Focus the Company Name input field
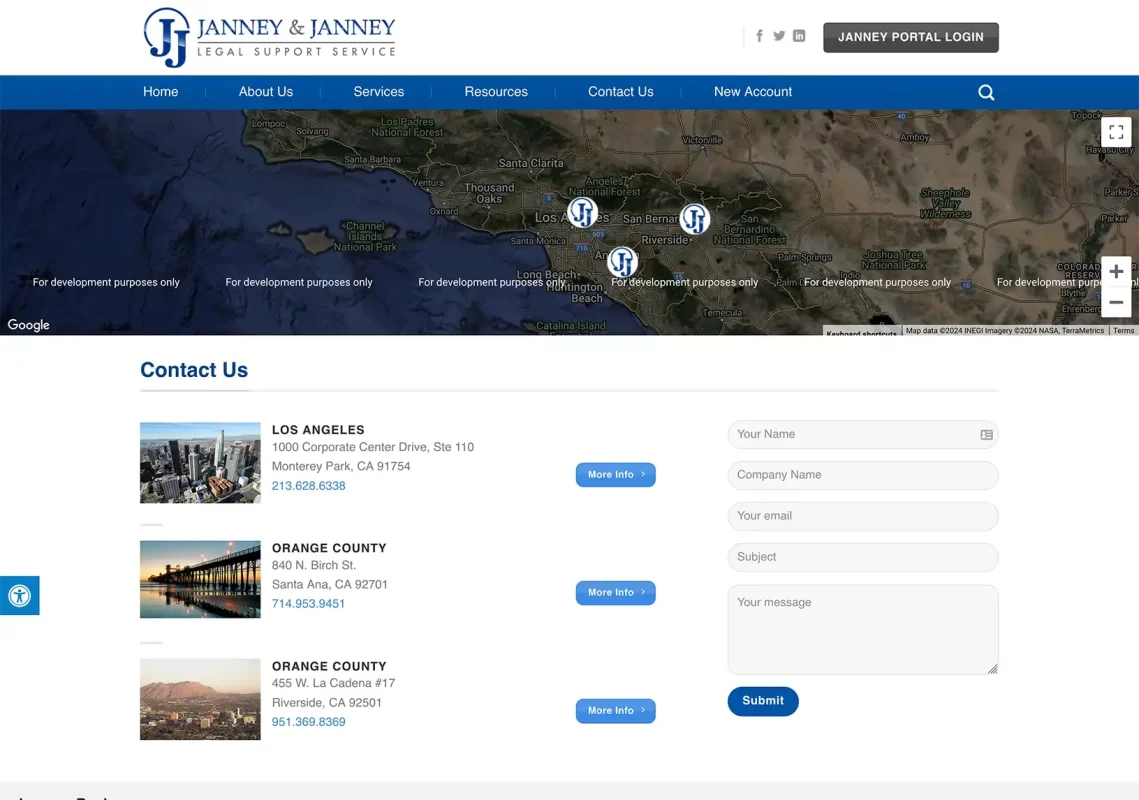Viewport: 1139px width, 800px height. click(863, 475)
